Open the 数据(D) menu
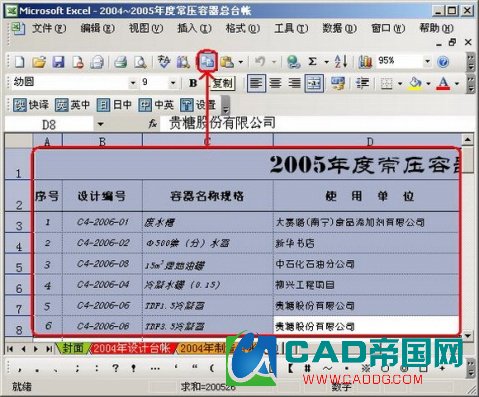This screenshot has width=479, height=397. (x=339, y=29)
